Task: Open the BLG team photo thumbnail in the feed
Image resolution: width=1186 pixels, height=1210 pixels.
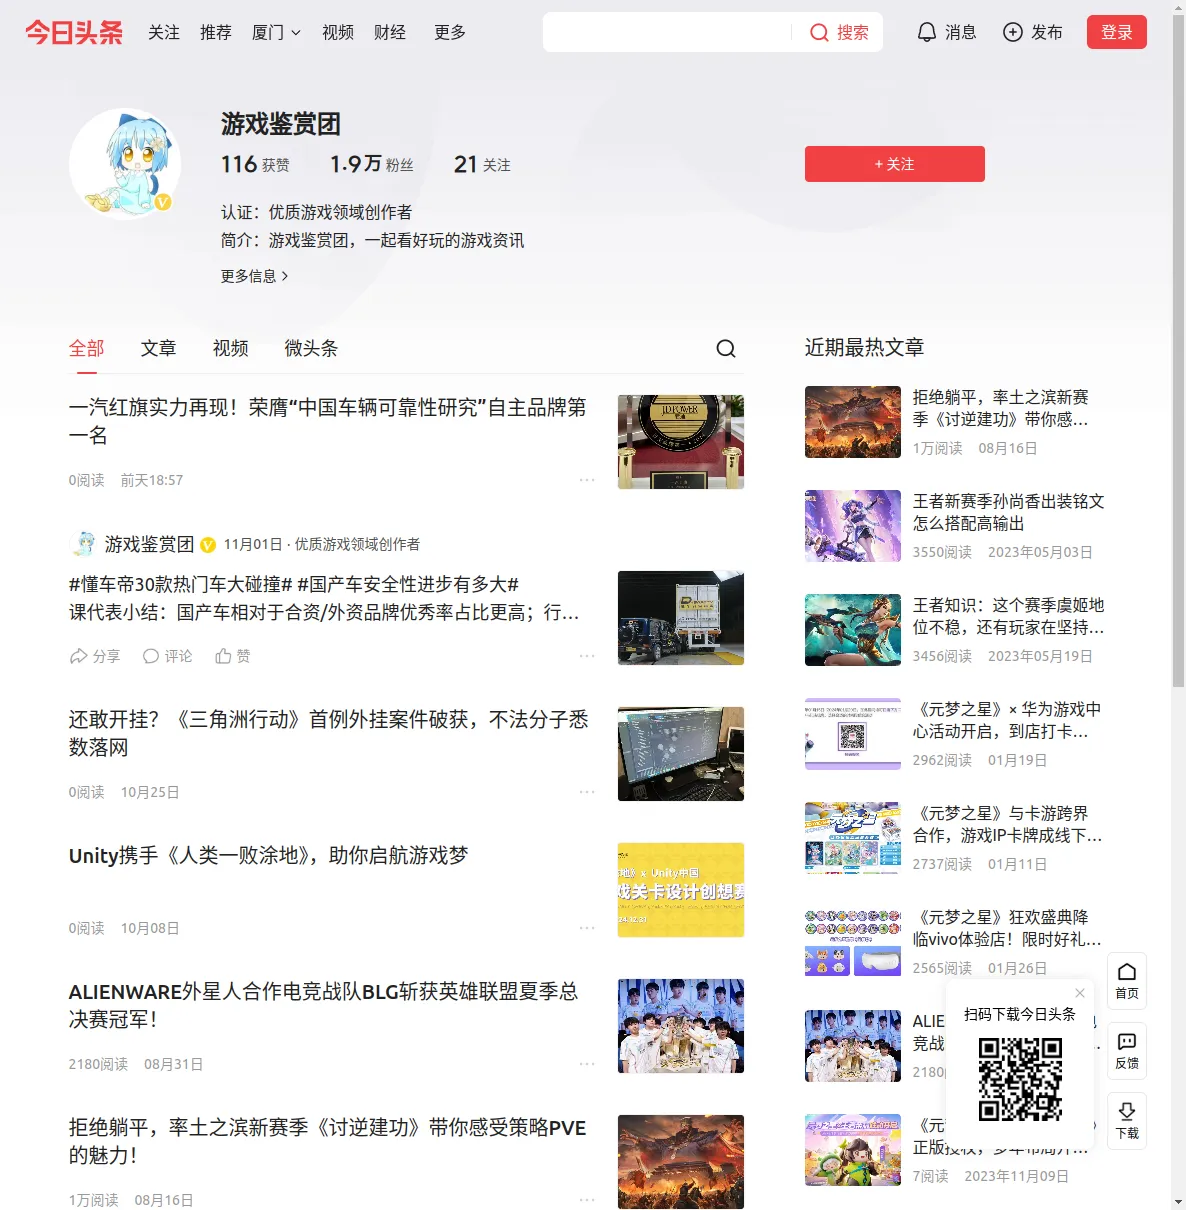Action: click(x=681, y=1026)
